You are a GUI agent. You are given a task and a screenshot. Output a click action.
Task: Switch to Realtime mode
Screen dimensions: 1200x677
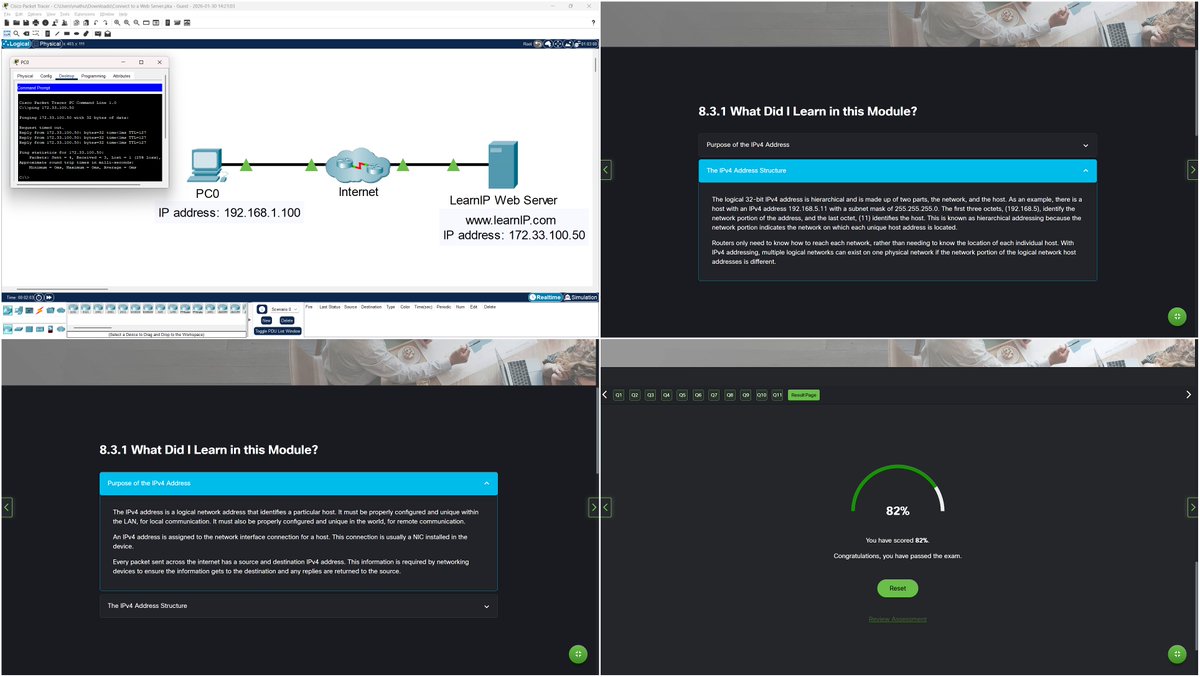click(x=545, y=297)
